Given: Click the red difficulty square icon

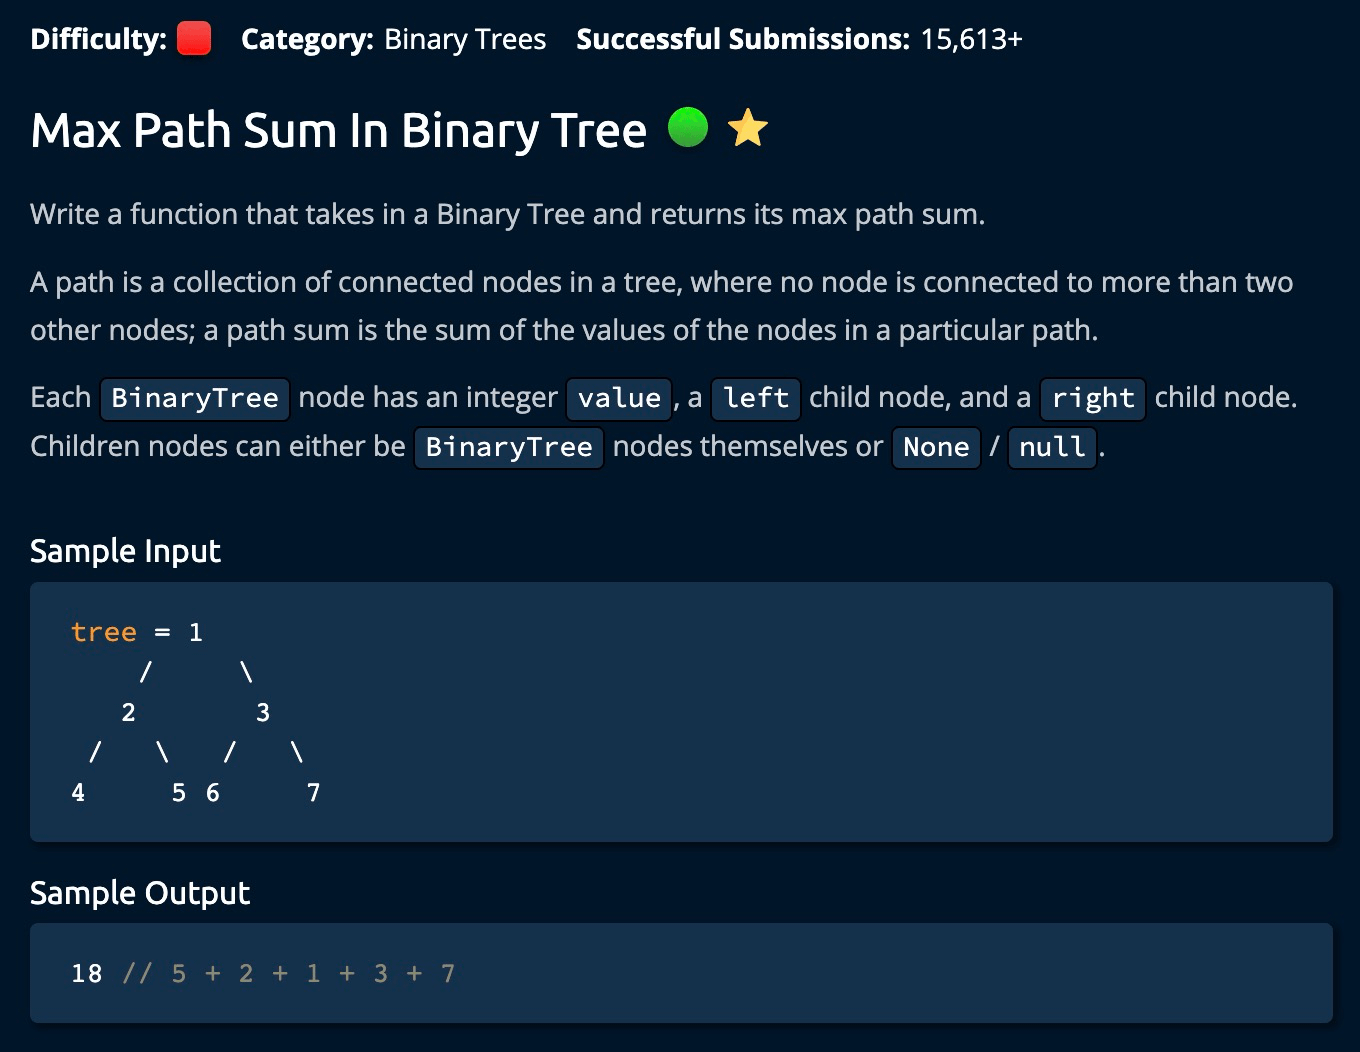Looking at the screenshot, I should pyautogui.click(x=194, y=40).
